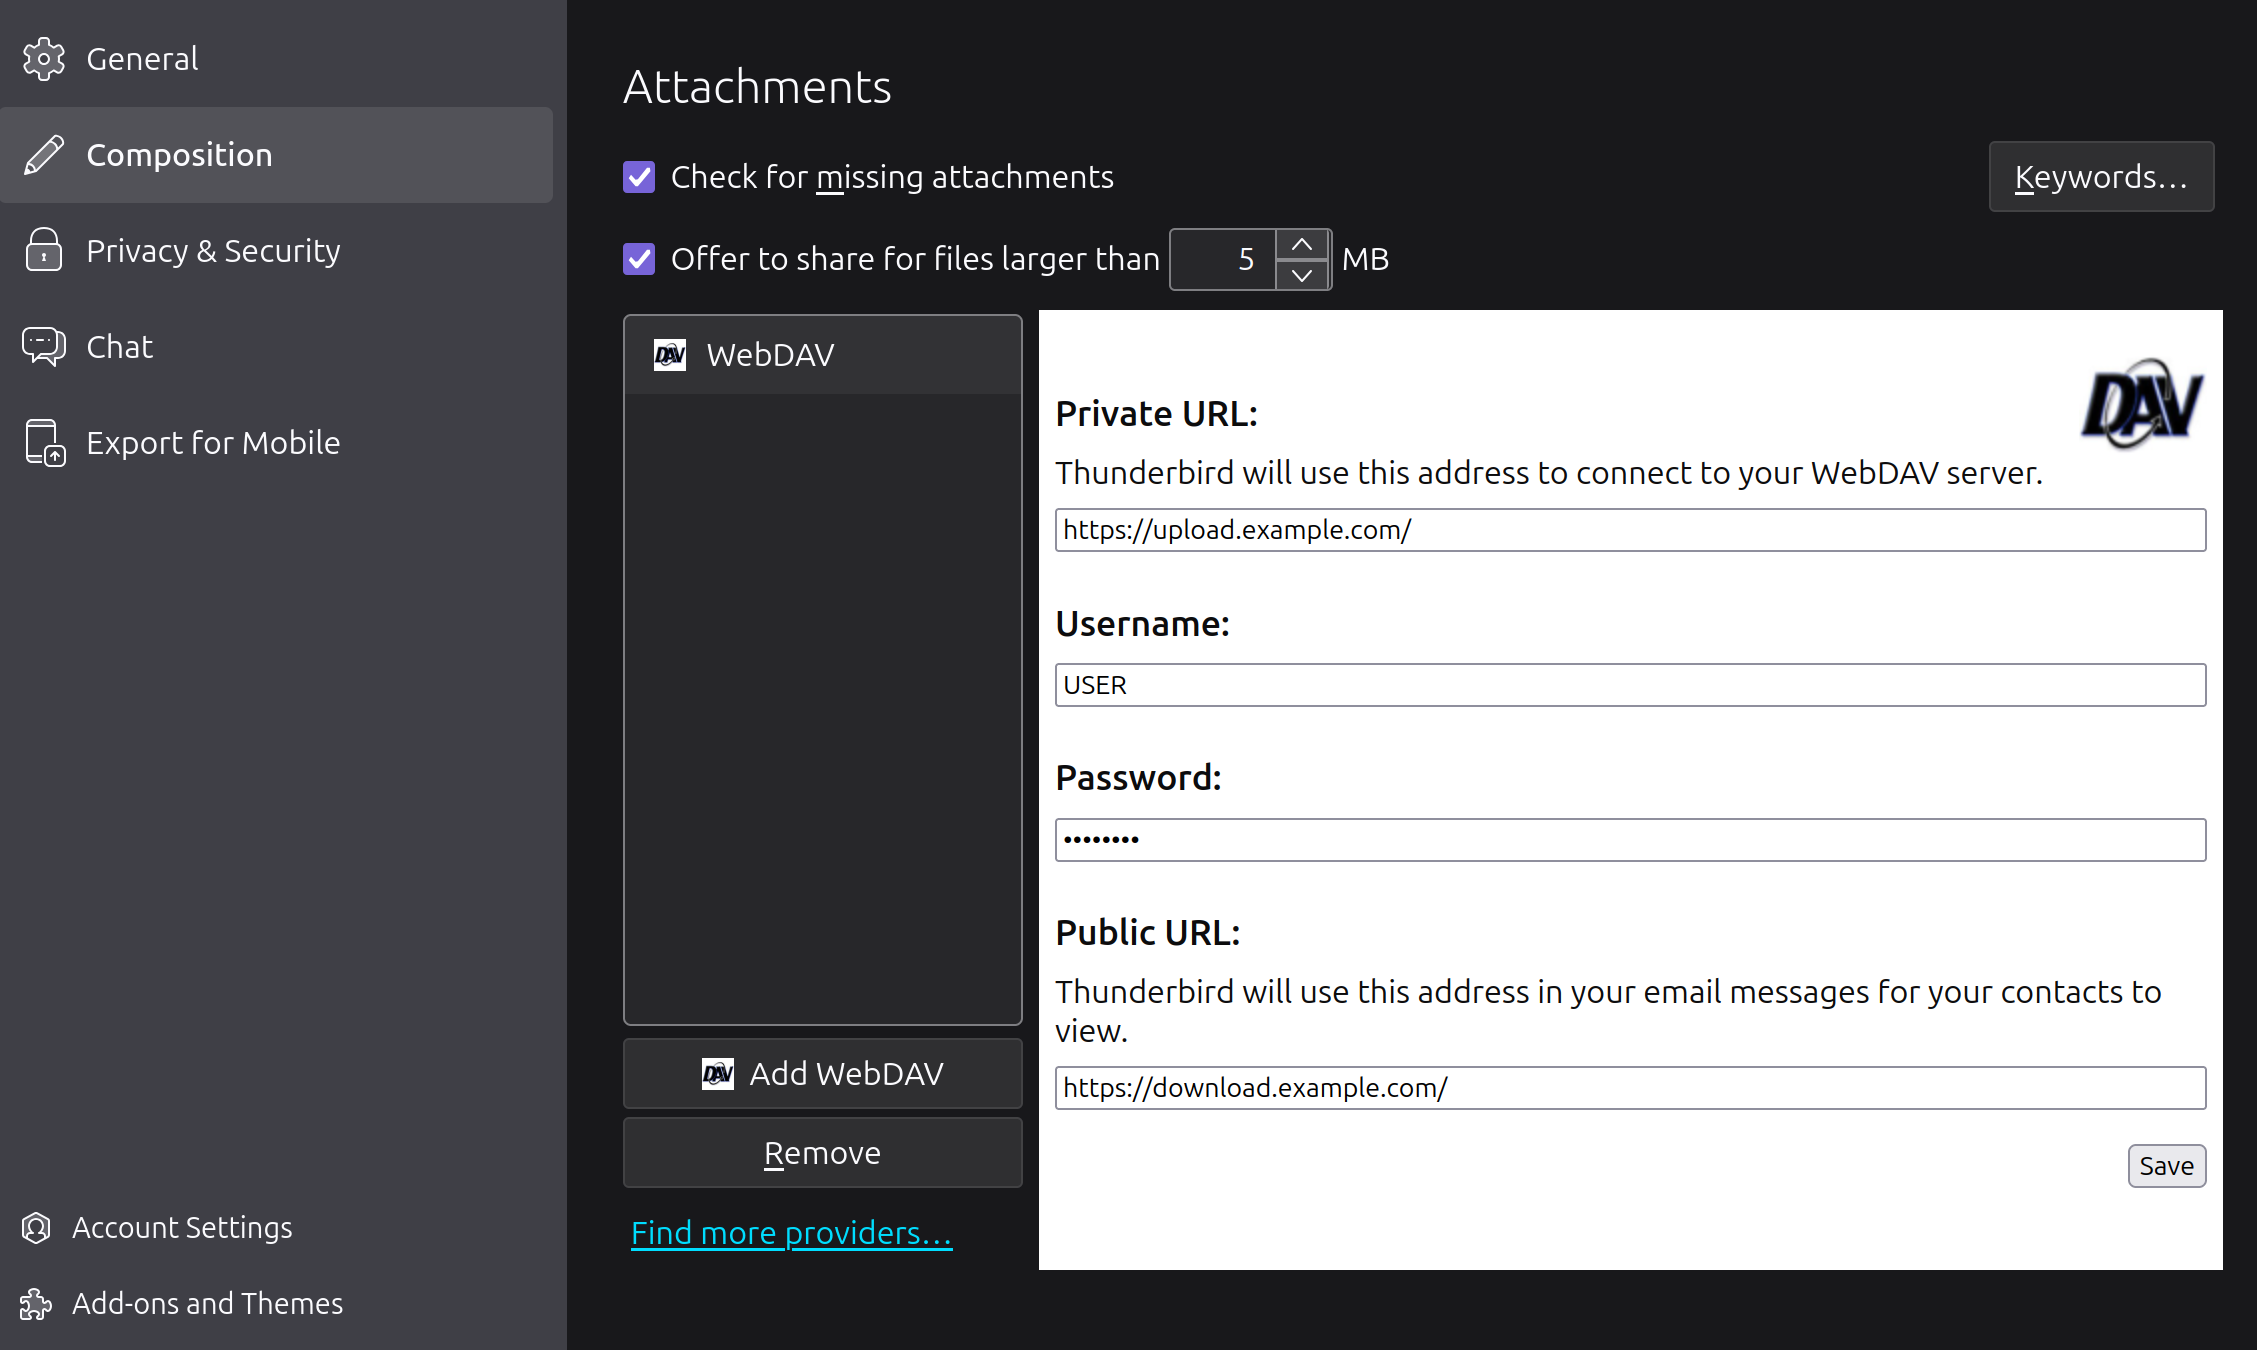Click the WebDAV provider icon in list
This screenshot has height=1350, width=2257.
pyautogui.click(x=670, y=355)
